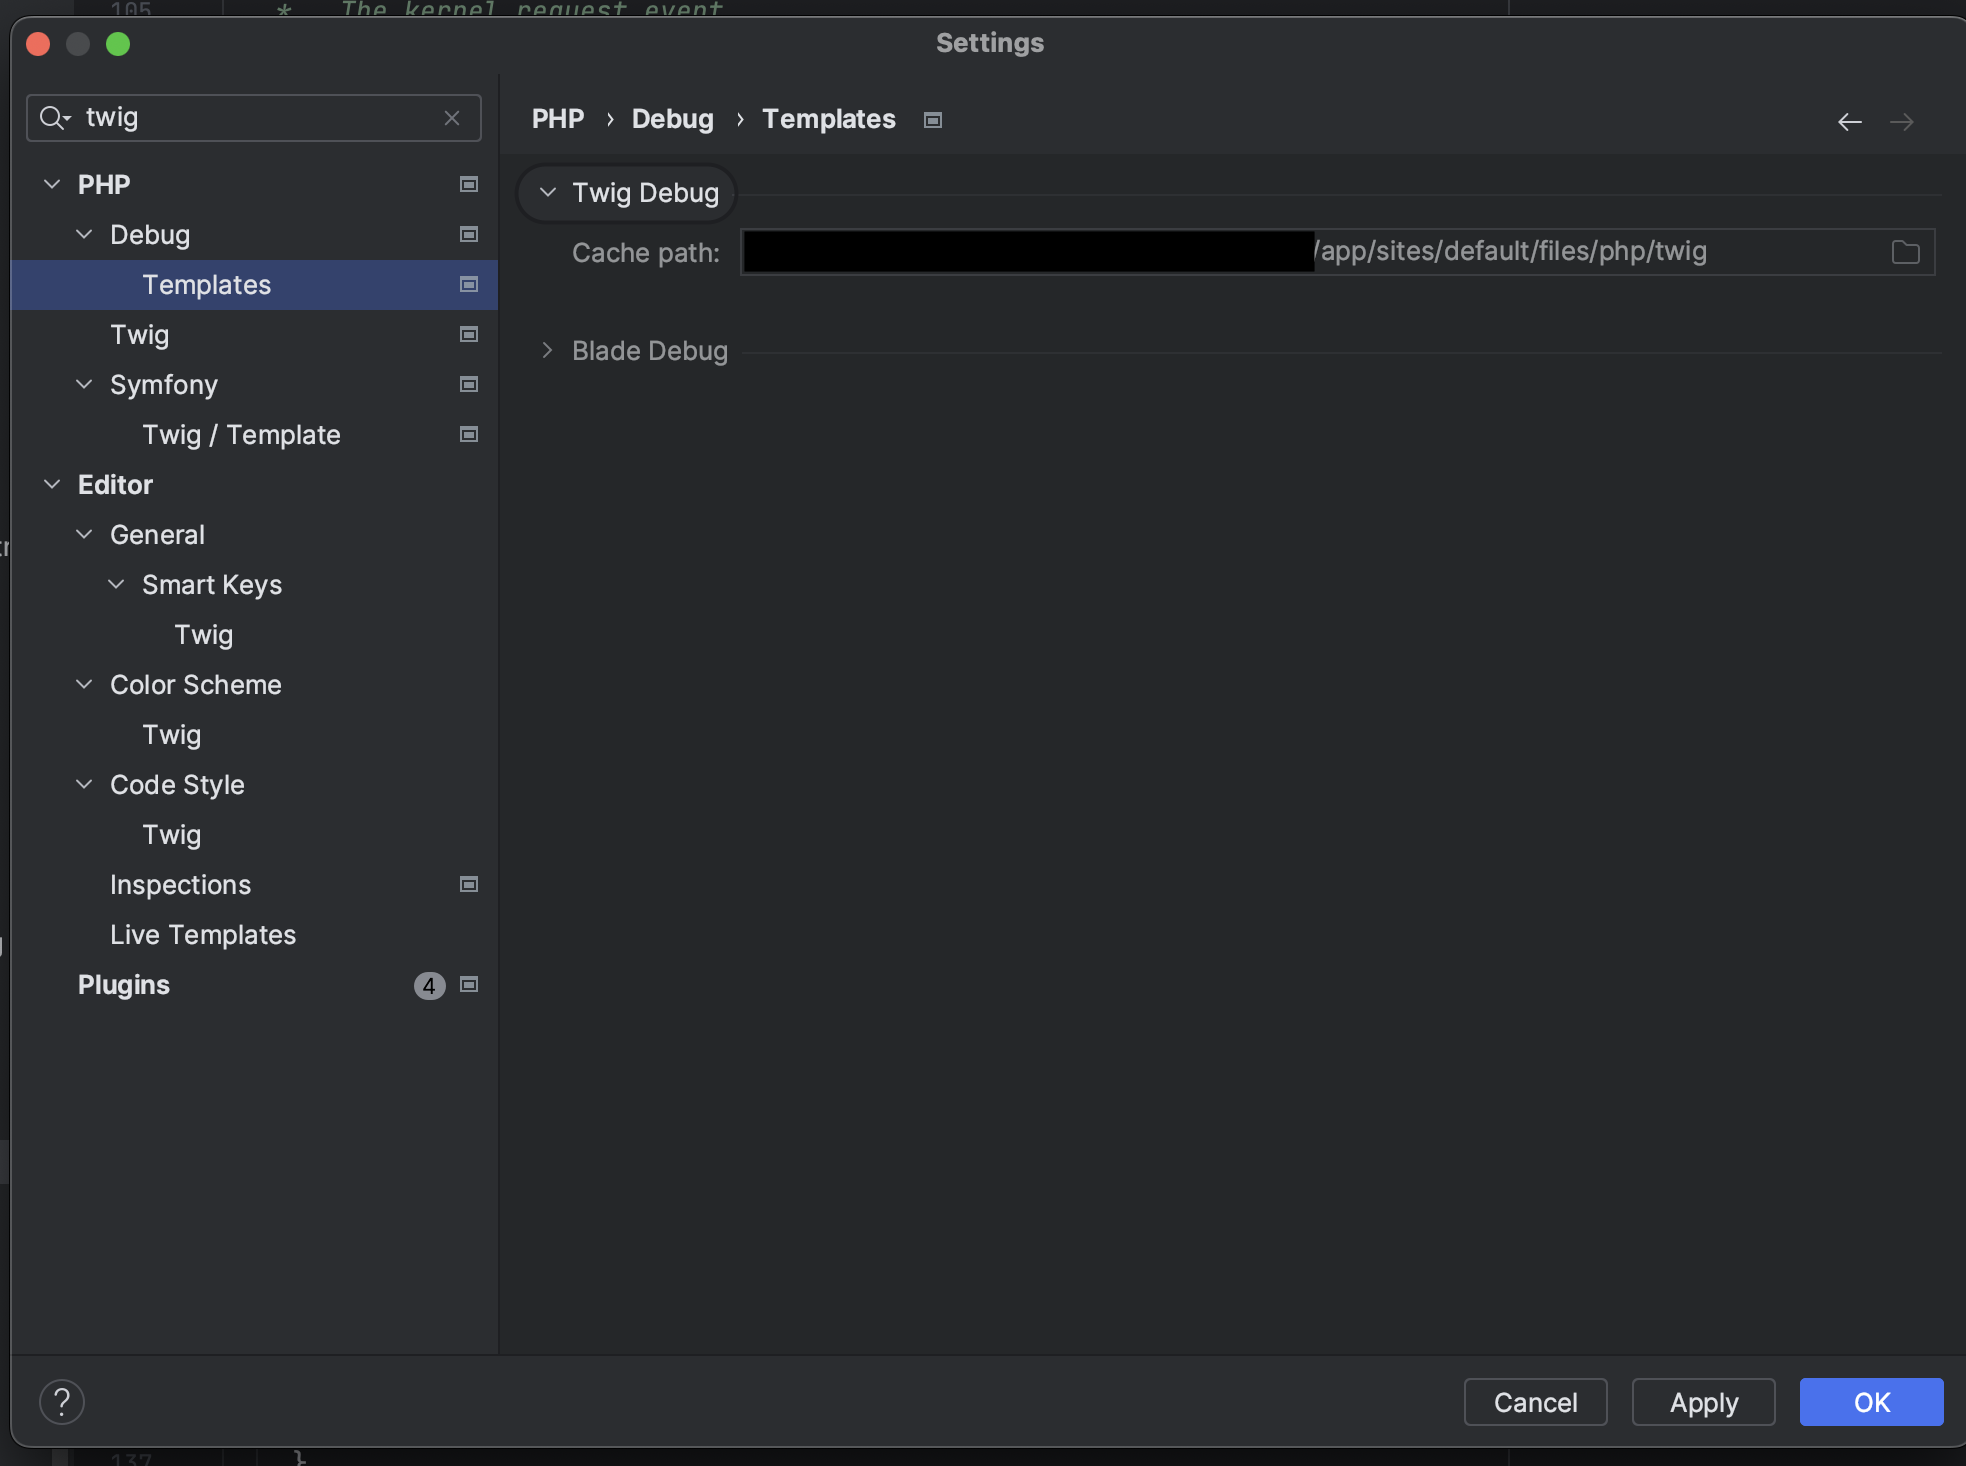Navigate forward using the right arrow icon

[1901, 121]
